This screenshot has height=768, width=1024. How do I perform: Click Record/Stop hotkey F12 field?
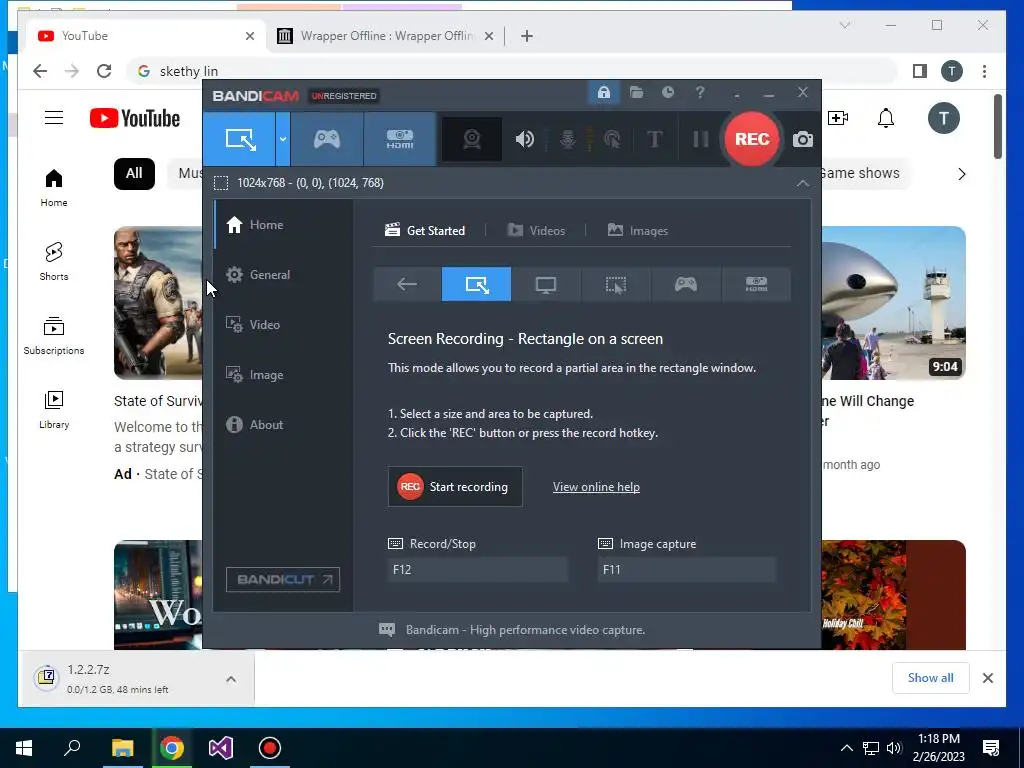(477, 569)
